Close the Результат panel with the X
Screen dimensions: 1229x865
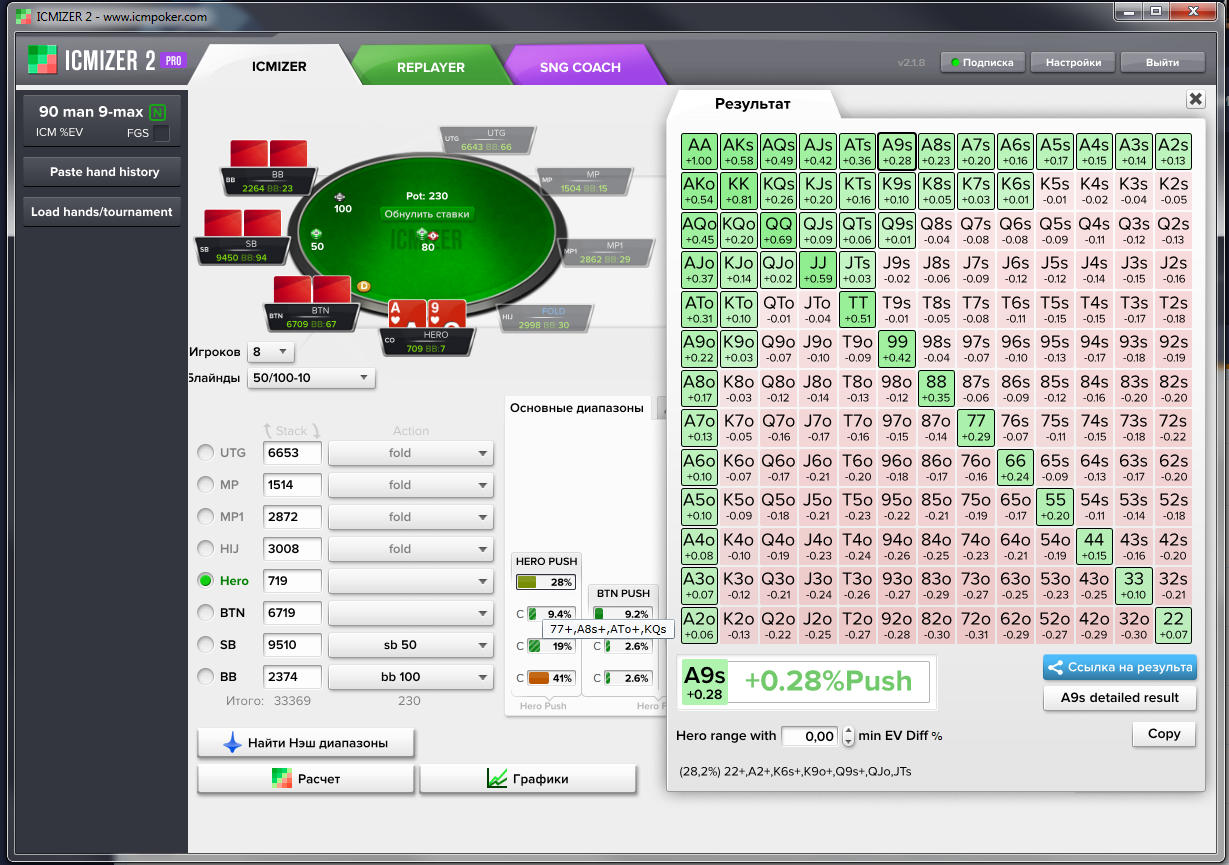(x=1195, y=99)
